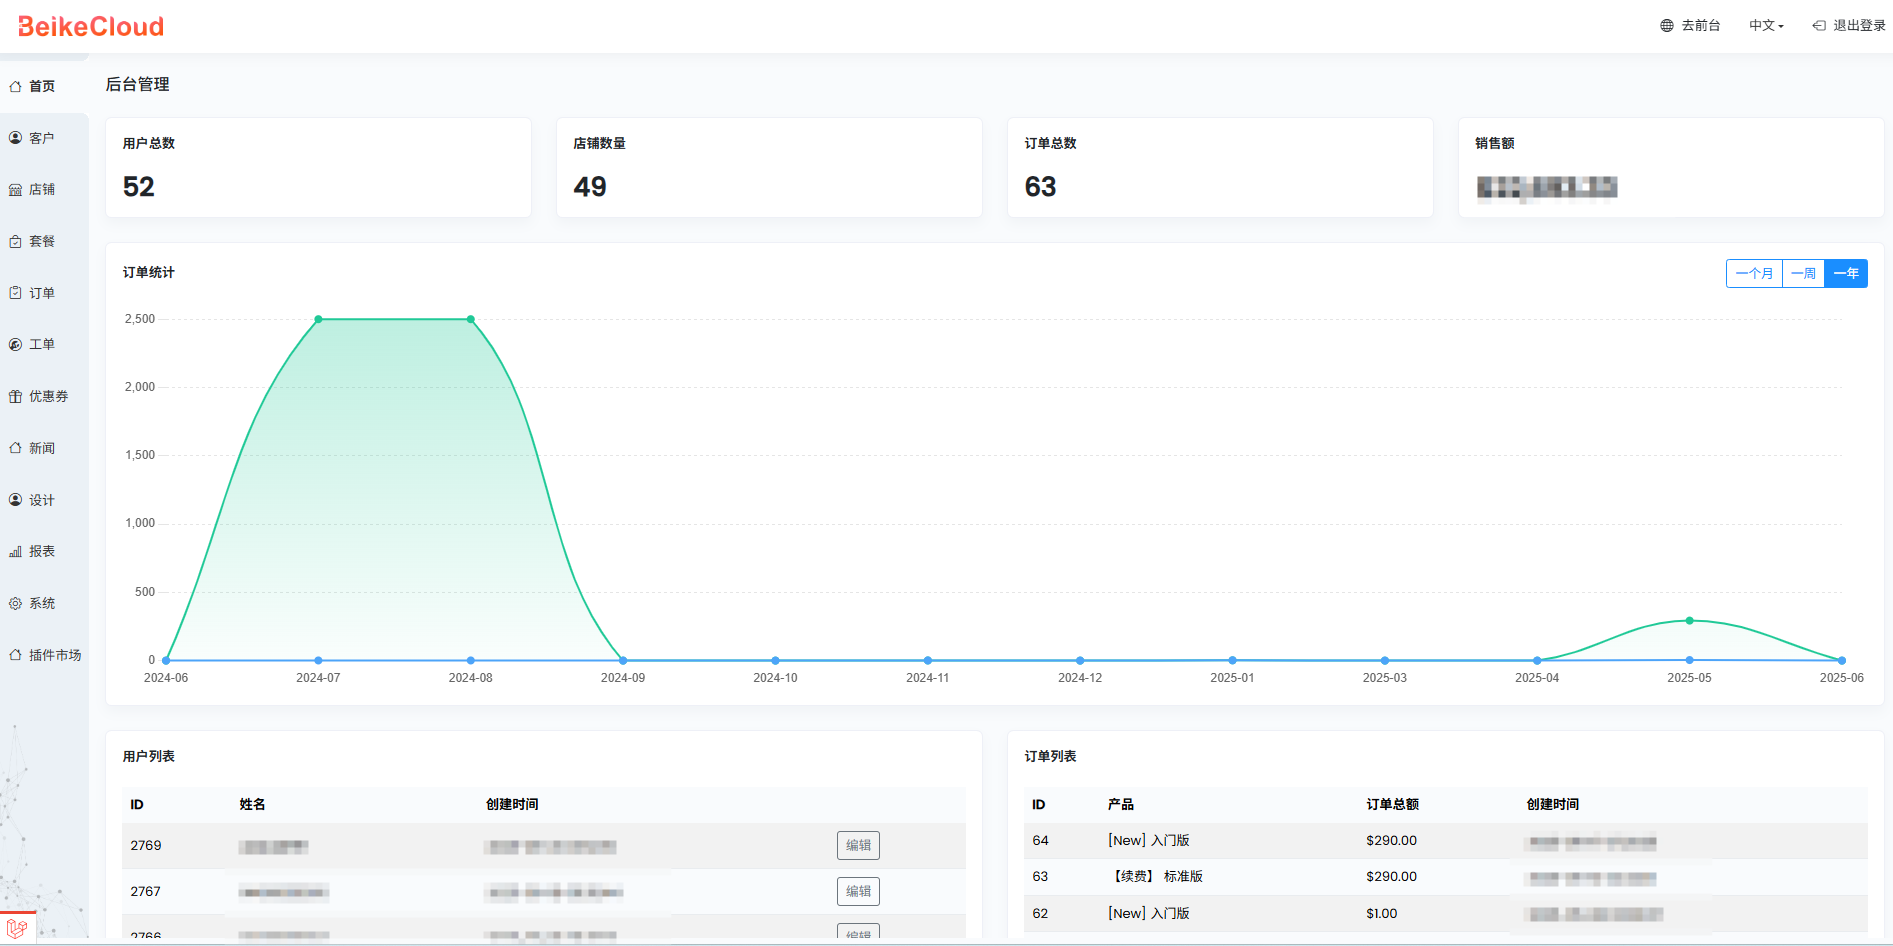Image resolution: width=1893 pixels, height=946 pixels.
Task: Click the bar chart icon beside 报表
Action: pyautogui.click(x=15, y=552)
